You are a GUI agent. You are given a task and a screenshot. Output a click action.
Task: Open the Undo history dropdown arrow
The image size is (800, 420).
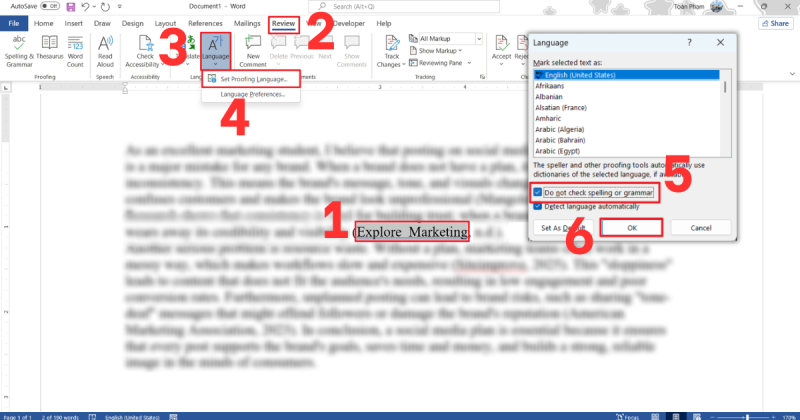[94, 7]
